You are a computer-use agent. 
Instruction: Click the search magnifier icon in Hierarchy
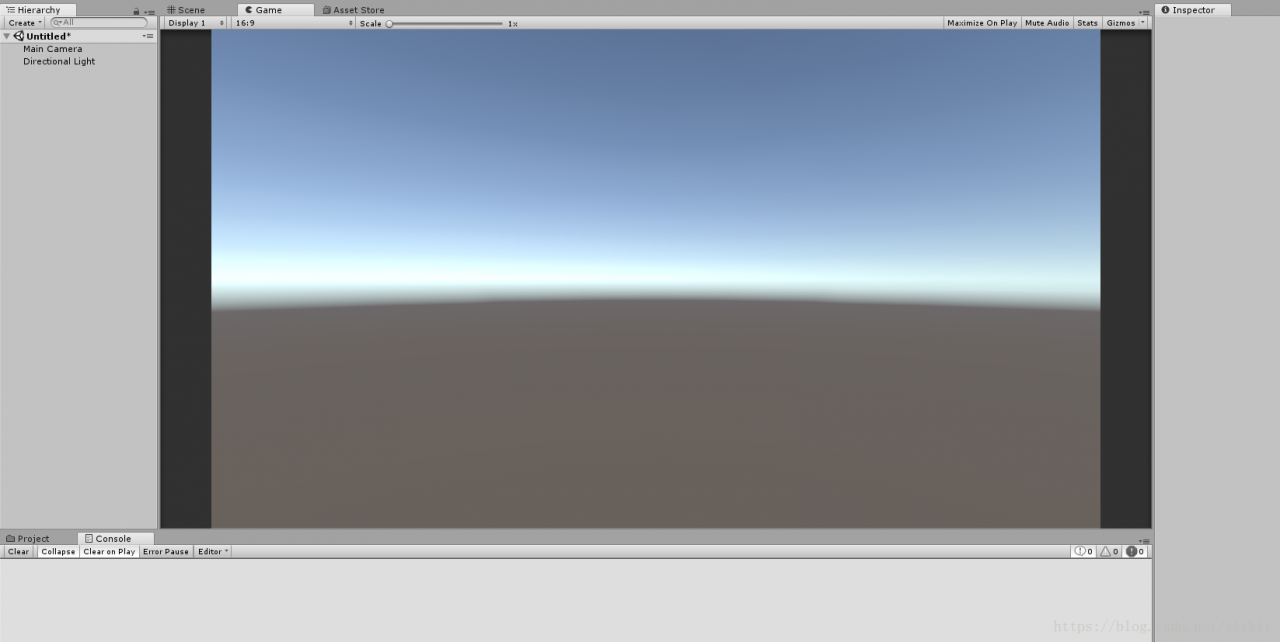coord(56,21)
